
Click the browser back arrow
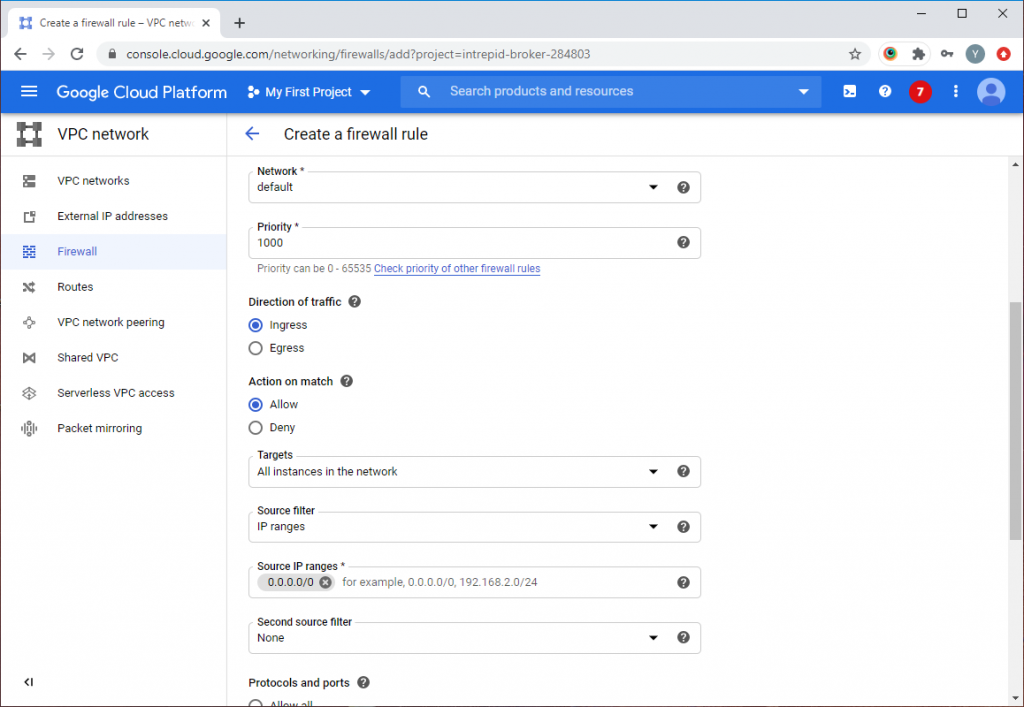[21, 54]
